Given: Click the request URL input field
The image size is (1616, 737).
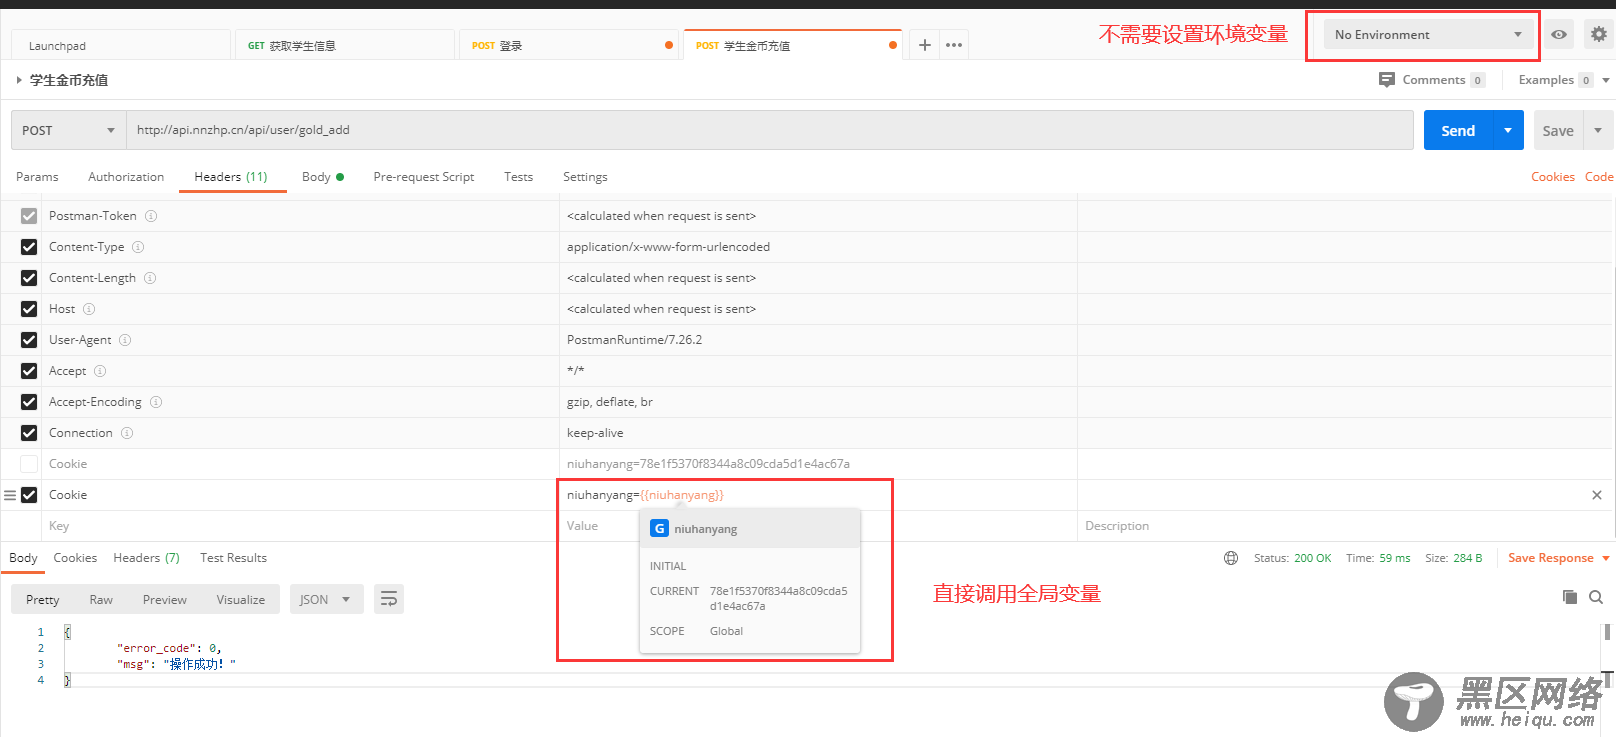Looking at the screenshot, I should point(769,130).
